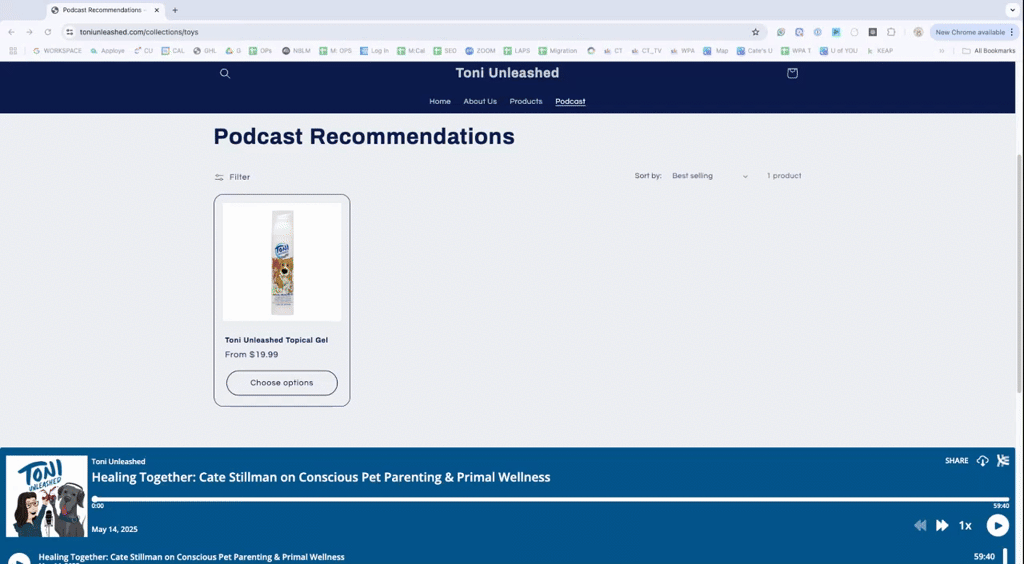Open the site search magnifier icon

tap(225, 74)
